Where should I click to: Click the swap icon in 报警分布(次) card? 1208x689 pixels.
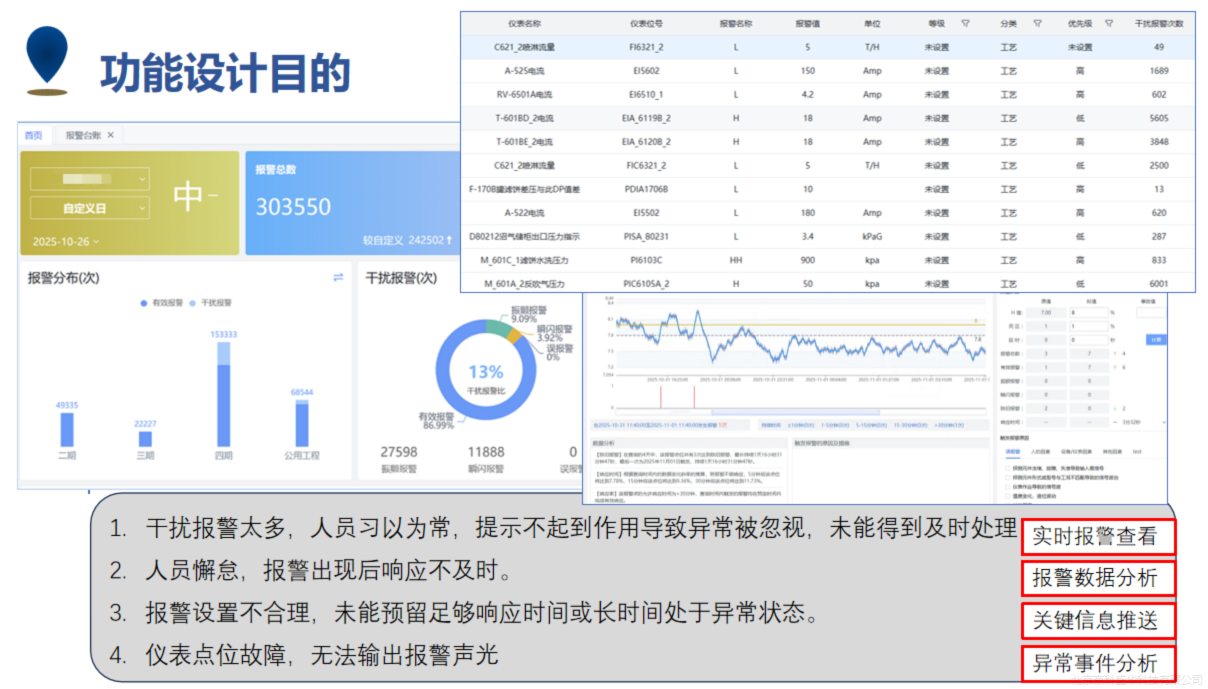[338, 277]
